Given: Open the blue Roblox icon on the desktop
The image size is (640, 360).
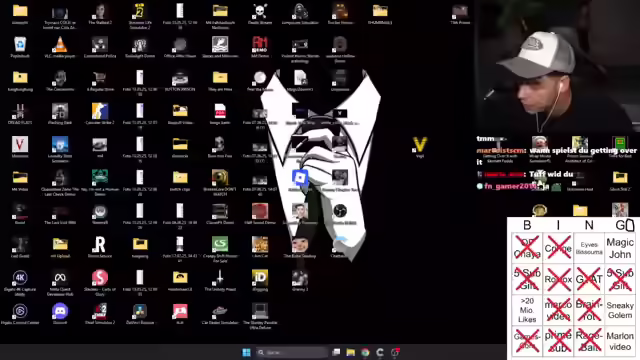Looking at the screenshot, I should pos(300,178).
